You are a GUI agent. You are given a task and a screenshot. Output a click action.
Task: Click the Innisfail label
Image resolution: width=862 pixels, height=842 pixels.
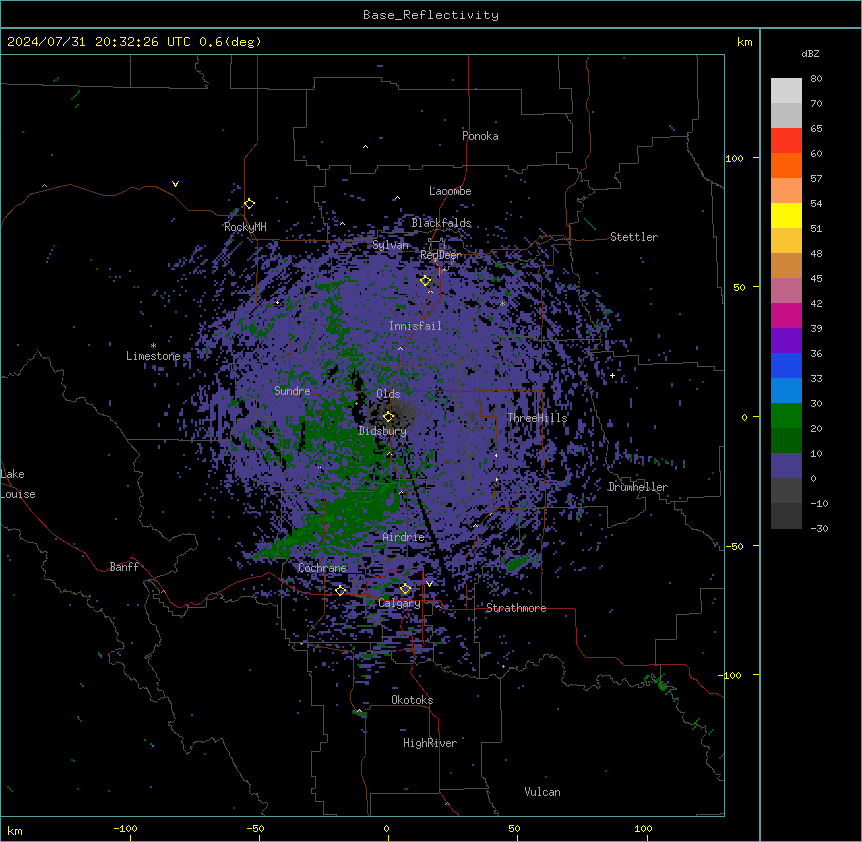[x=415, y=326]
